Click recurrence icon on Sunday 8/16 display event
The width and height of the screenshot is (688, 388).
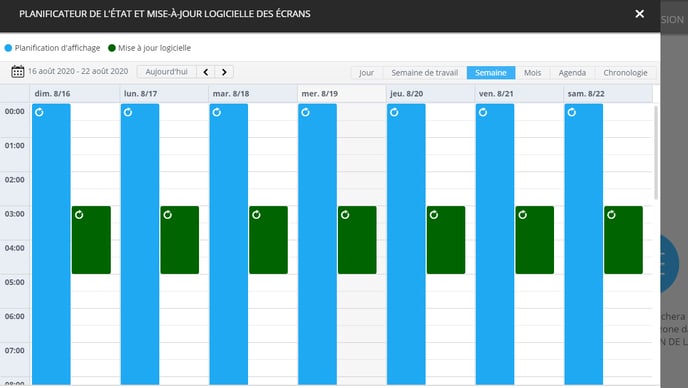pos(39,112)
